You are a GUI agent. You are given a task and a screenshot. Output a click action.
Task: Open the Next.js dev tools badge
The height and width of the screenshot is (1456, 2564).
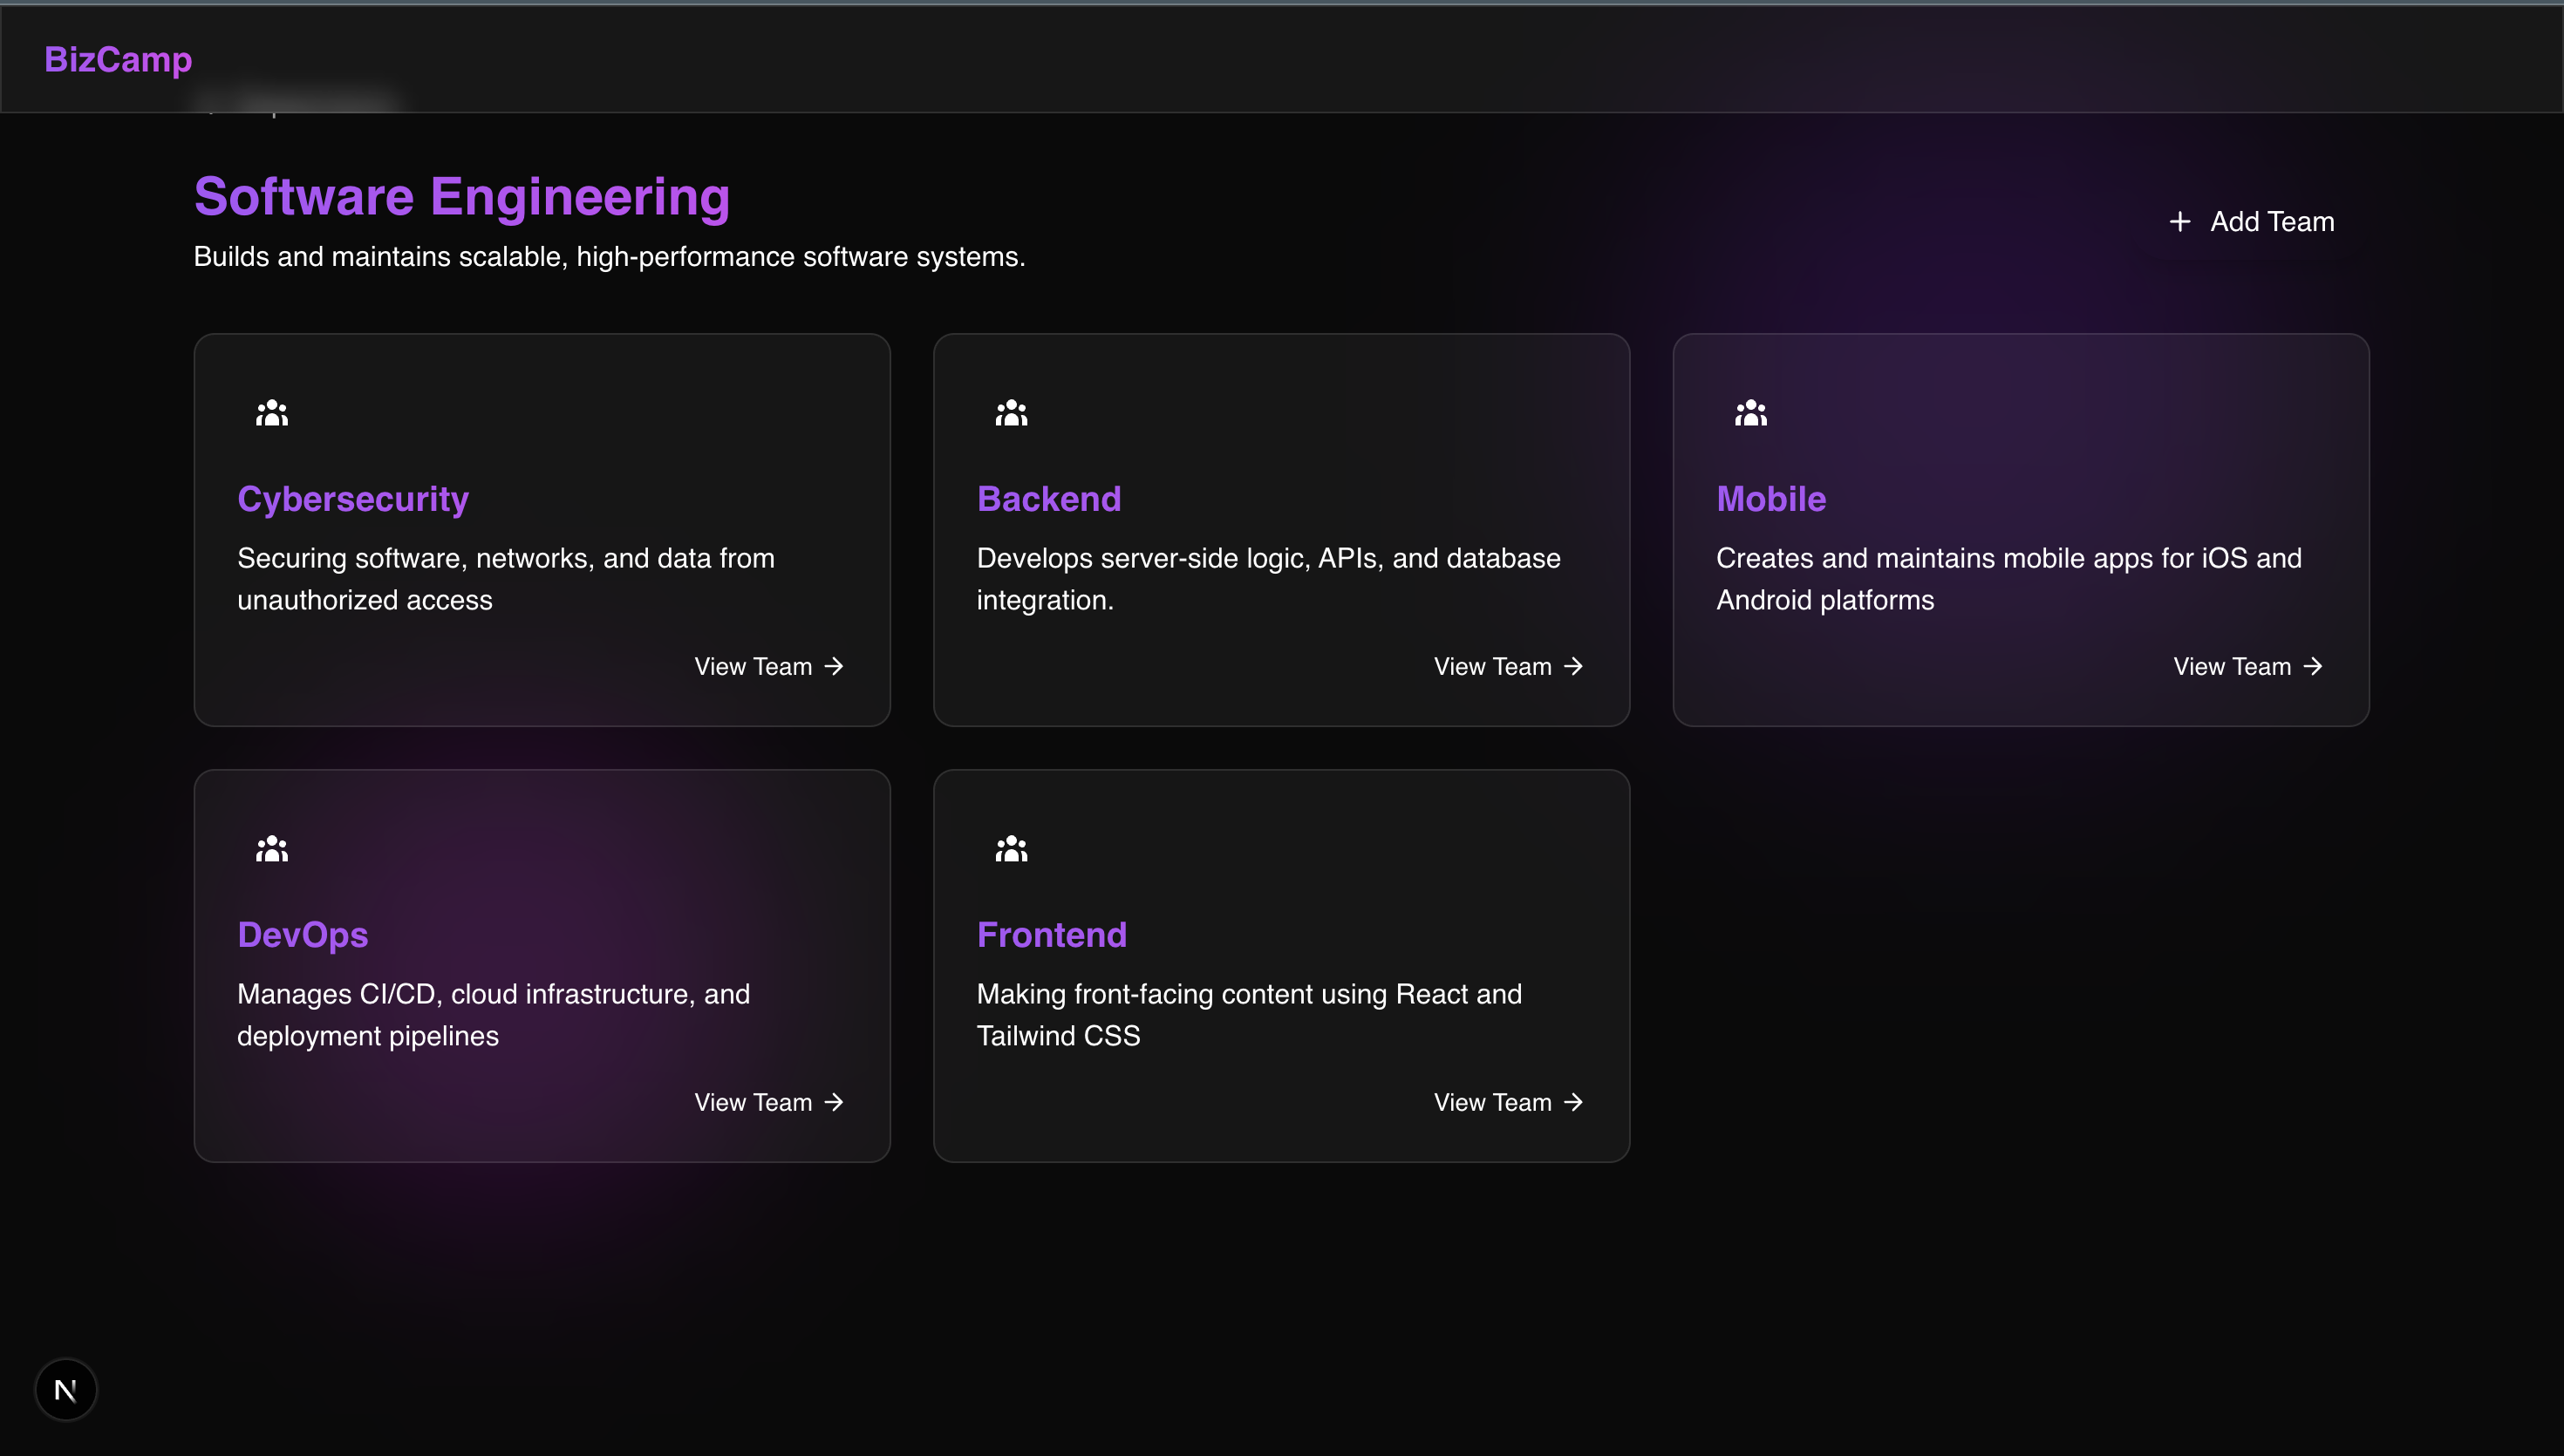(x=66, y=1389)
